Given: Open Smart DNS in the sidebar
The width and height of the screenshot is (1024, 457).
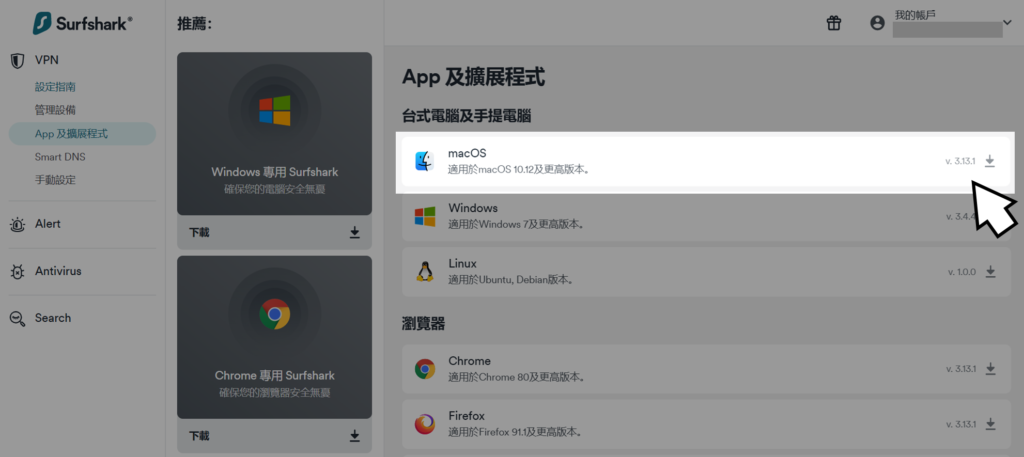Looking at the screenshot, I should click(x=60, y=157).
